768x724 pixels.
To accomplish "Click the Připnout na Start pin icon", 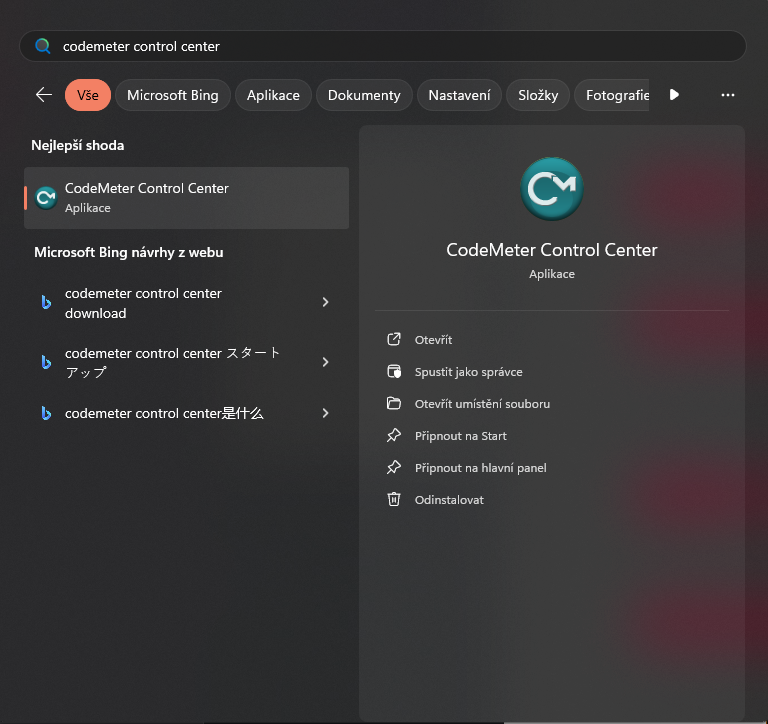I will point(394,436).
